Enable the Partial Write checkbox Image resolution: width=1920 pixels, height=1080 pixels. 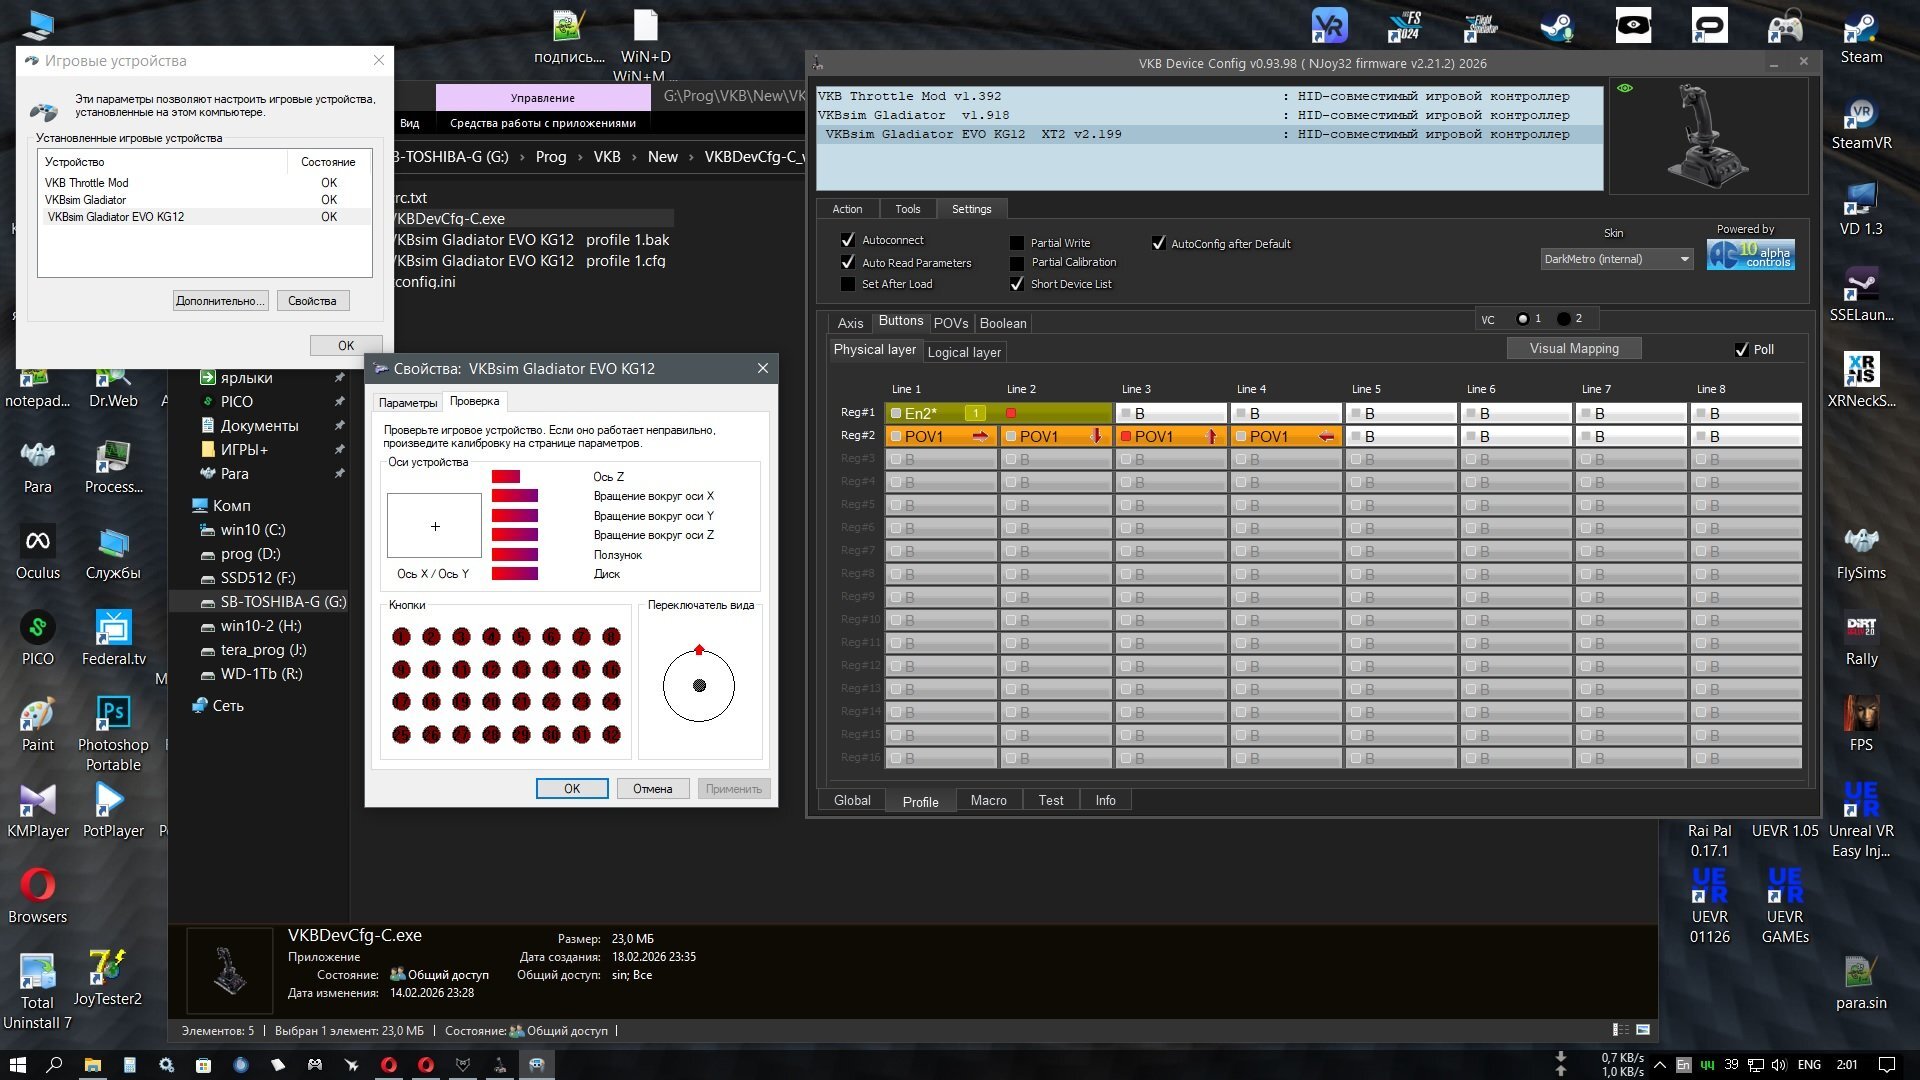[1017, 243]
